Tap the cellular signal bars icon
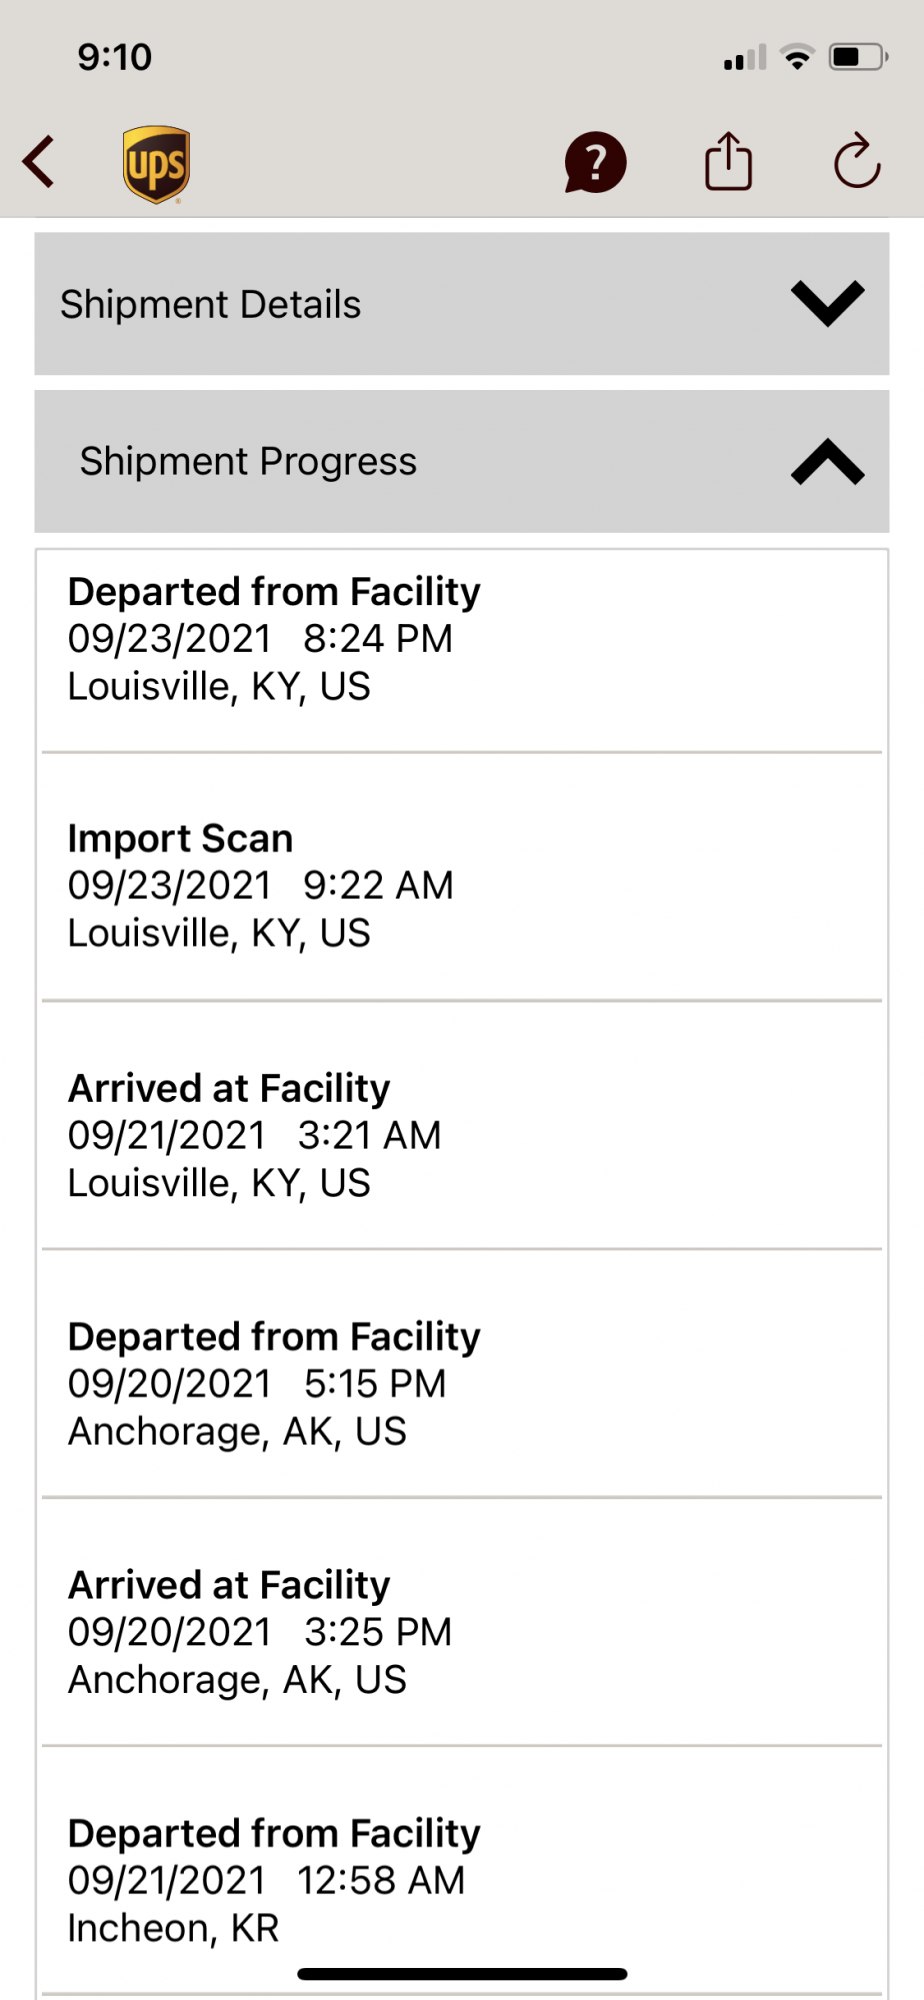 (745, 58)
